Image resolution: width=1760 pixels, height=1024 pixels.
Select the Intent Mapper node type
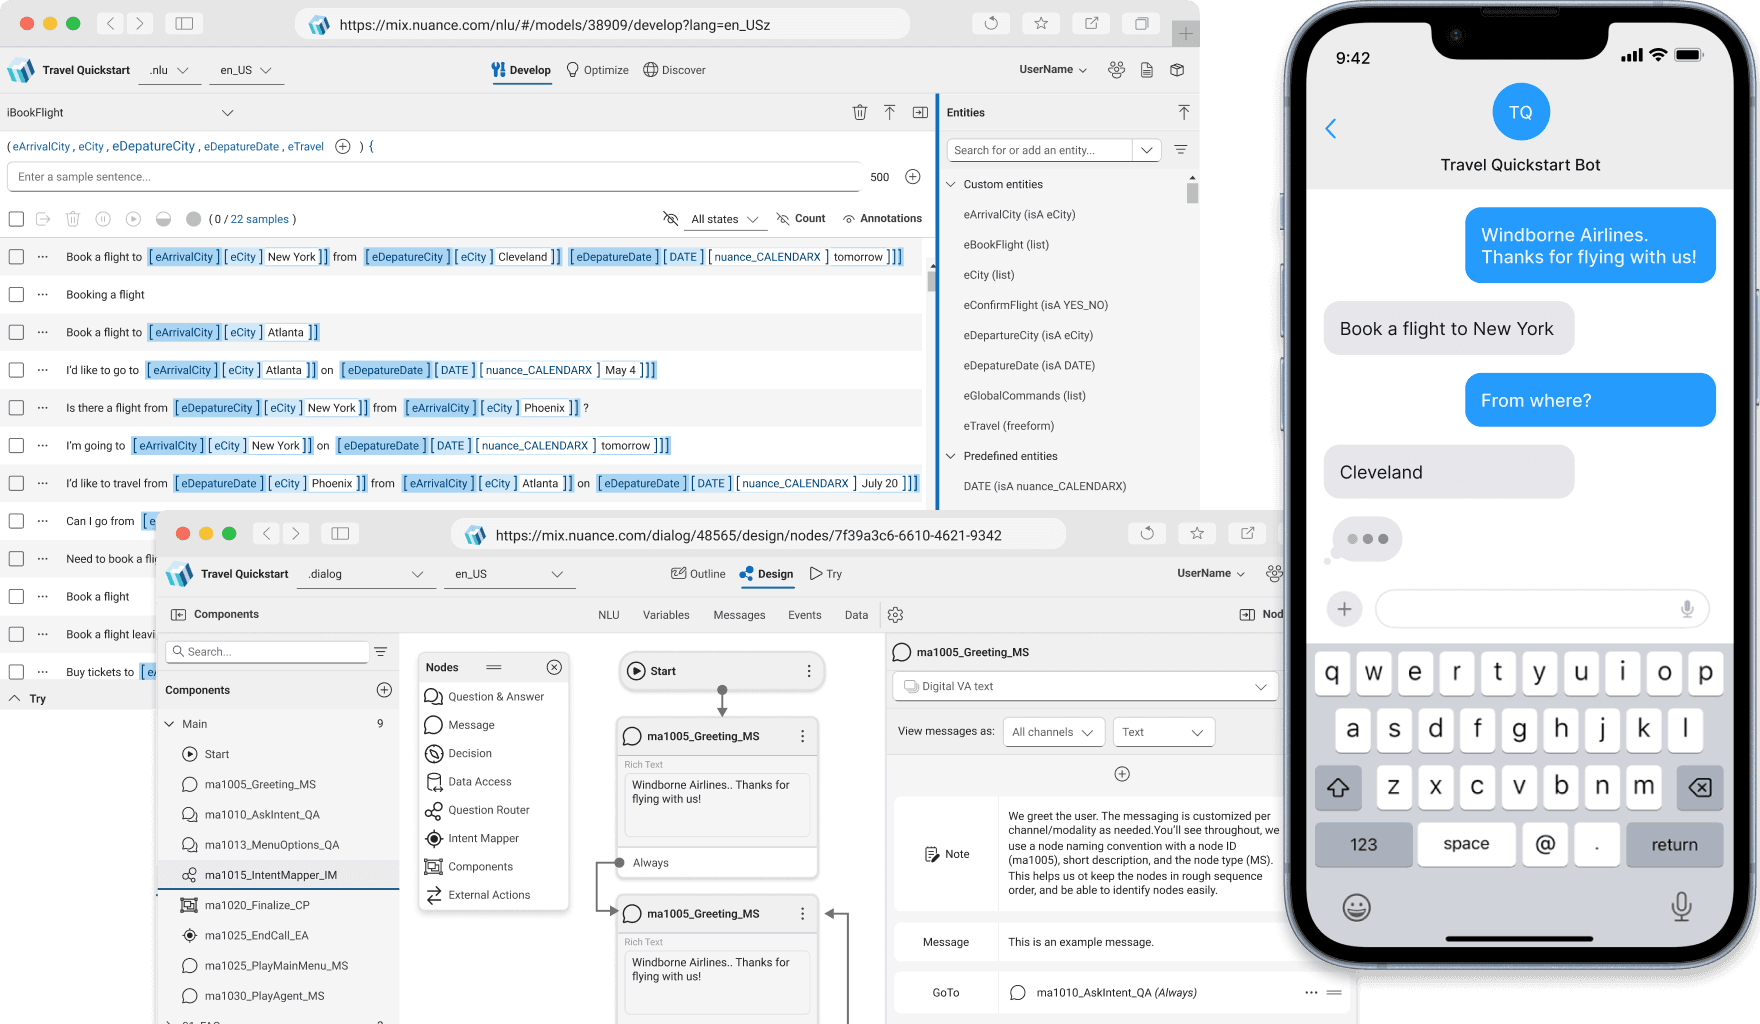[472, 839]
